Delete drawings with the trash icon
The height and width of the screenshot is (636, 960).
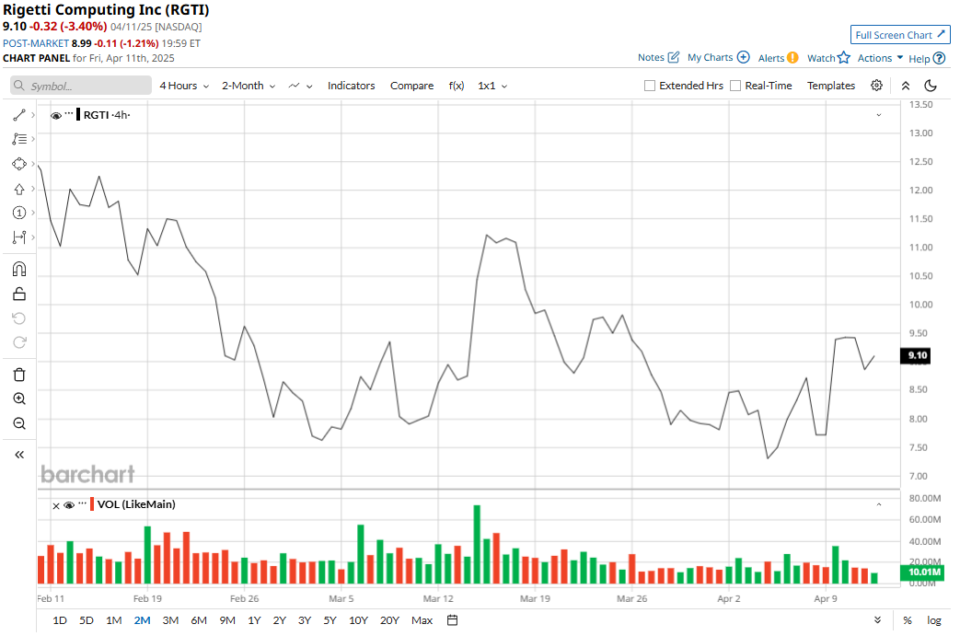click(x=19, y=375)
